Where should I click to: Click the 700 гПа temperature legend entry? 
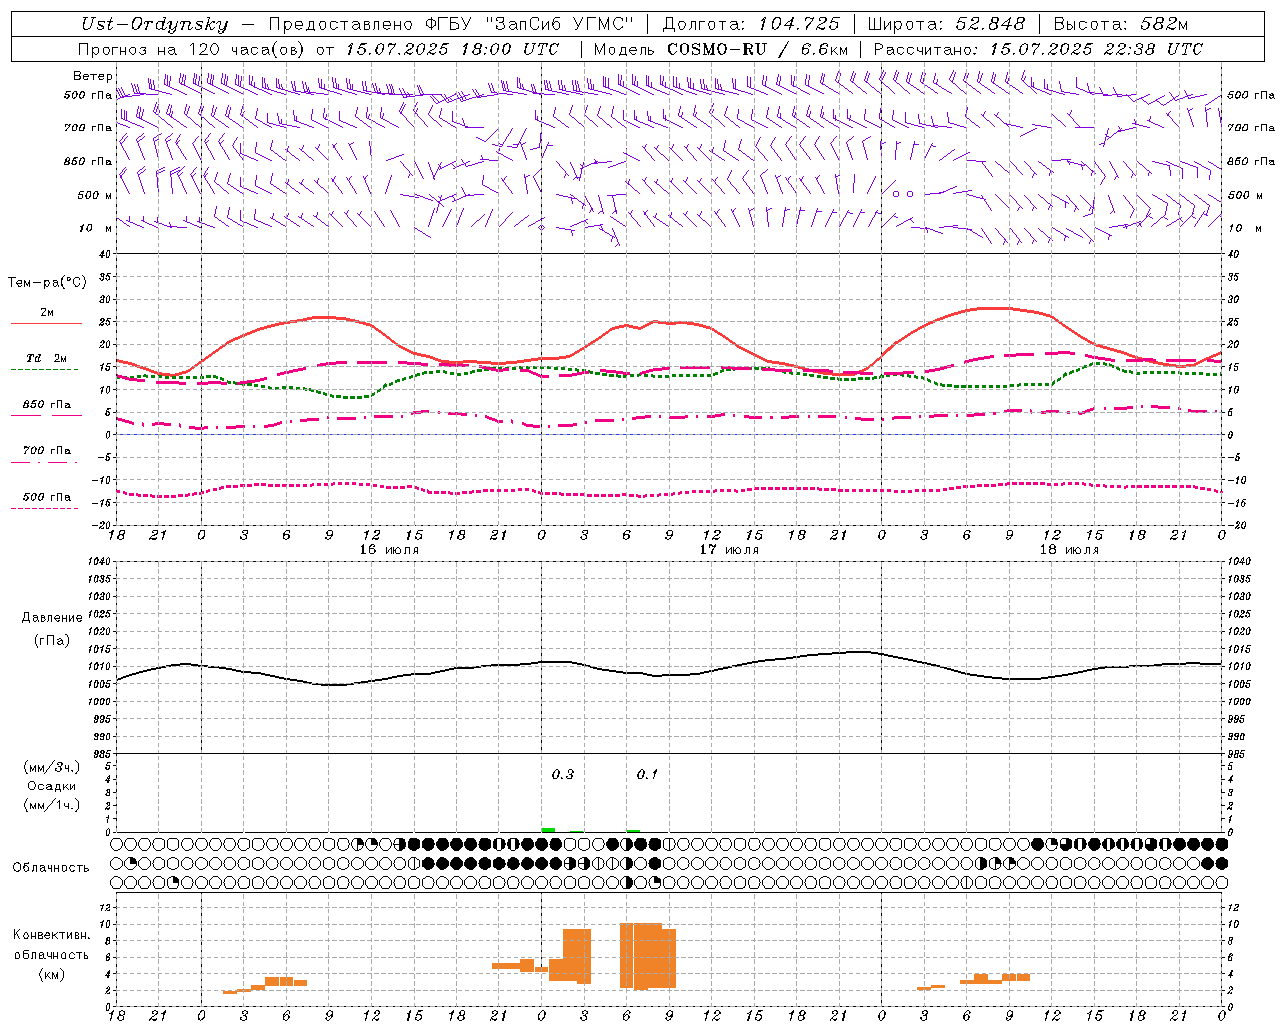pyautogui.click(x=47, y=451)
